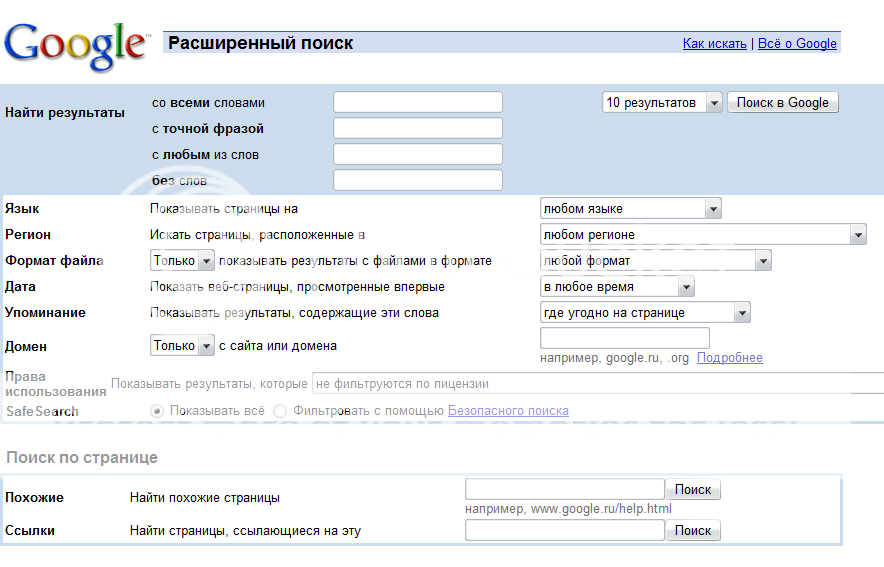Open 'где угодно на странице' dropdown

pos(645,313)
